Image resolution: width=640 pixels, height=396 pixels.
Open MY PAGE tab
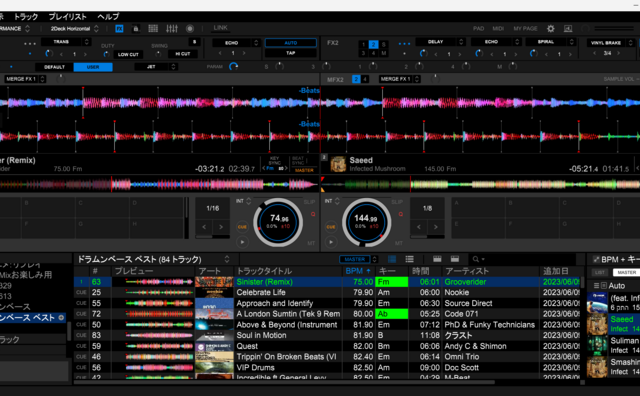click(525, 29)
